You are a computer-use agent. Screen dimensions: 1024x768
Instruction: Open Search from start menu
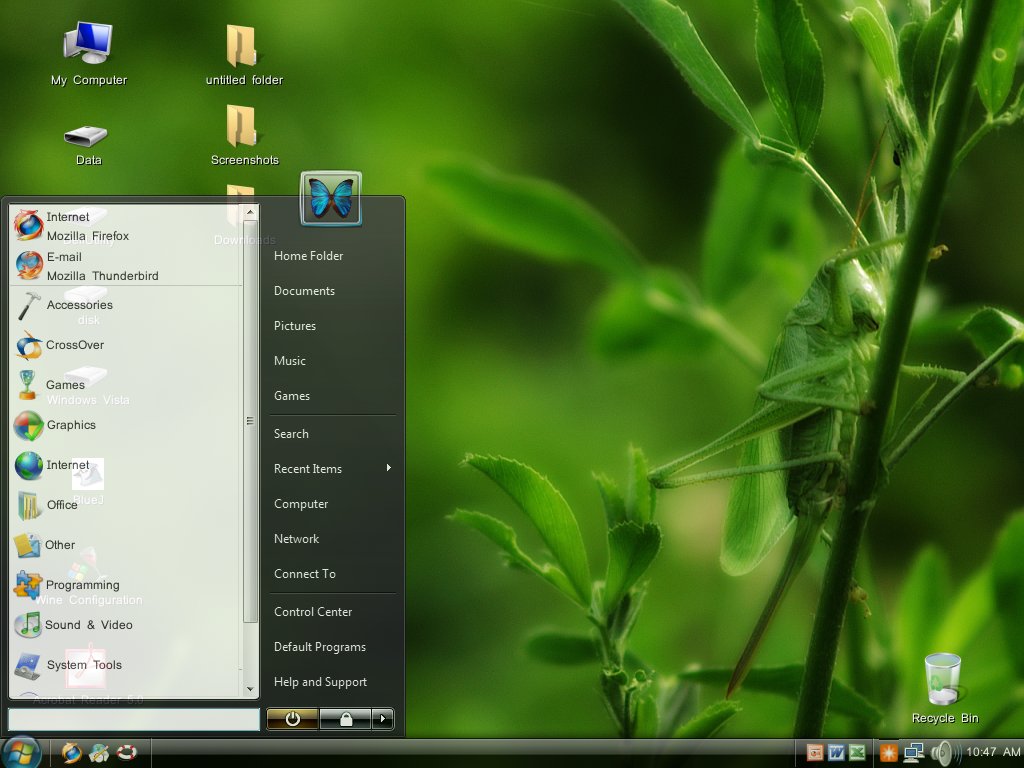[291, 434]
